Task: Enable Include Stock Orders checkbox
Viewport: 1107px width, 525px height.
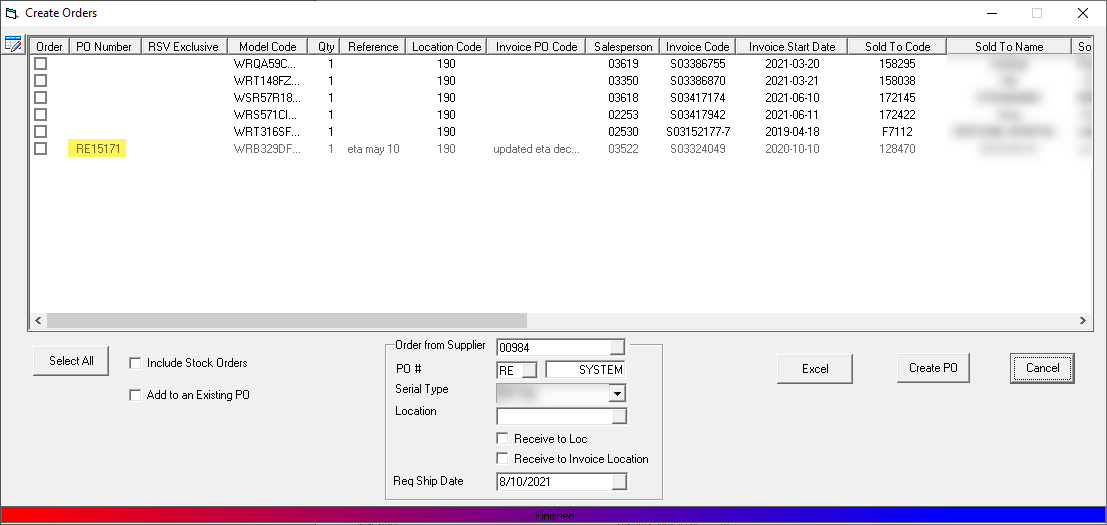Action: 135,363
